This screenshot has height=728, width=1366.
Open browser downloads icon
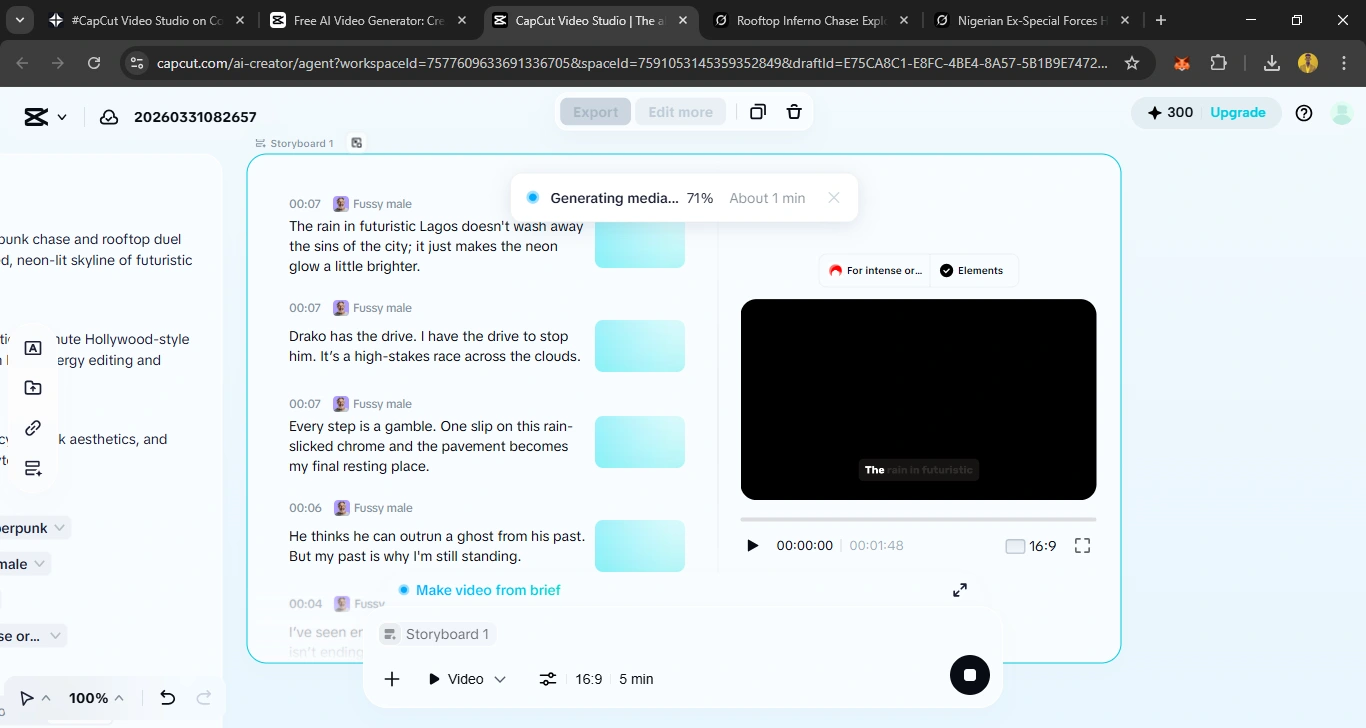(x=1272, y=63)
